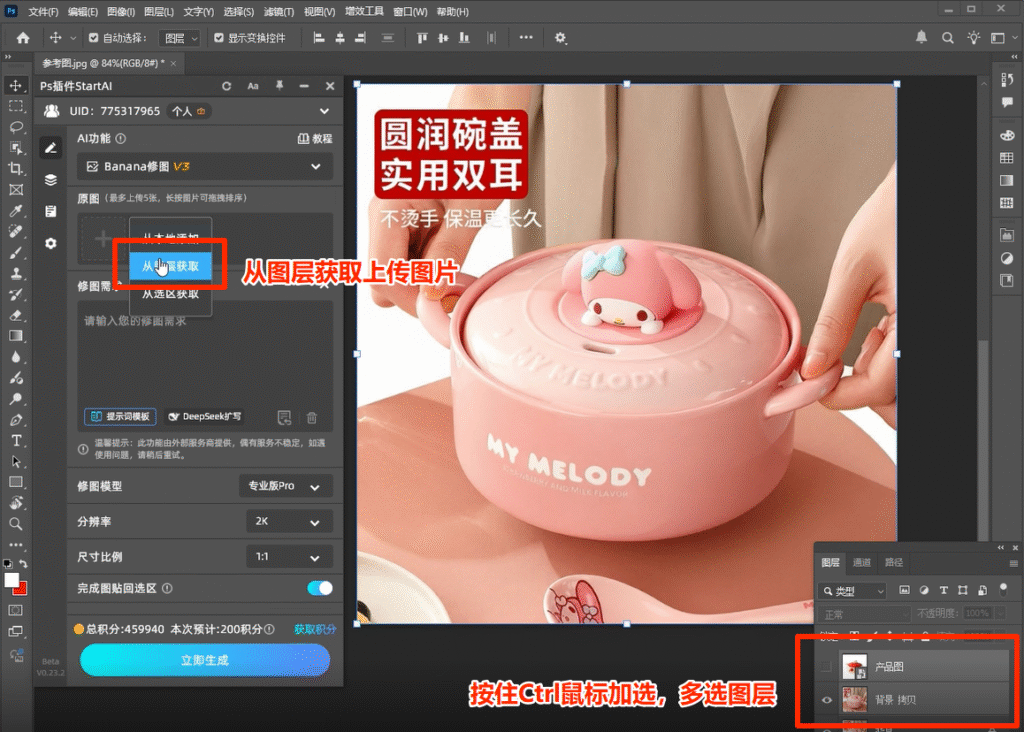Click the align left edges icon
Image resolution: width=1024 pixels, height=732 pixels.
(x=319, y=38)
